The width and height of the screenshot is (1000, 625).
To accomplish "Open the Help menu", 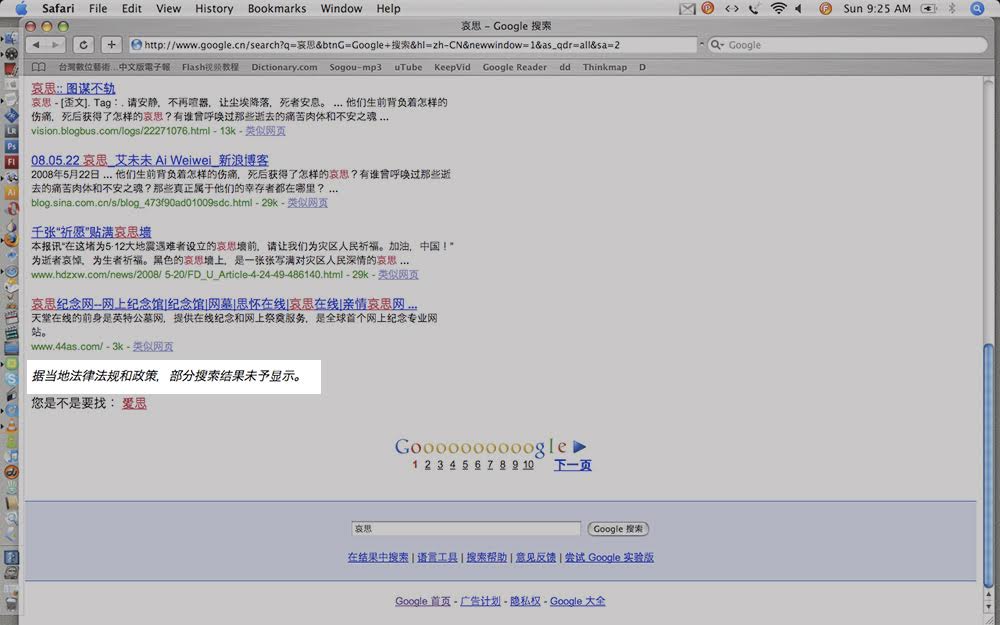I will tap(388, 8).
